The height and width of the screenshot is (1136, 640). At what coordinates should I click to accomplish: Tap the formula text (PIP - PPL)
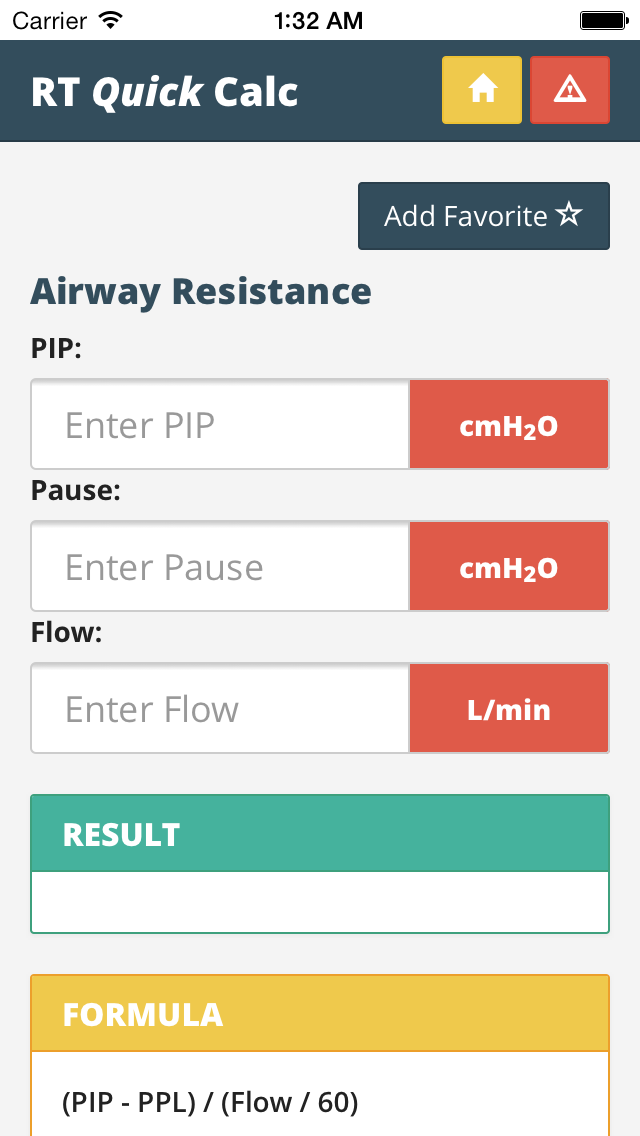(x=210, y=1102)
